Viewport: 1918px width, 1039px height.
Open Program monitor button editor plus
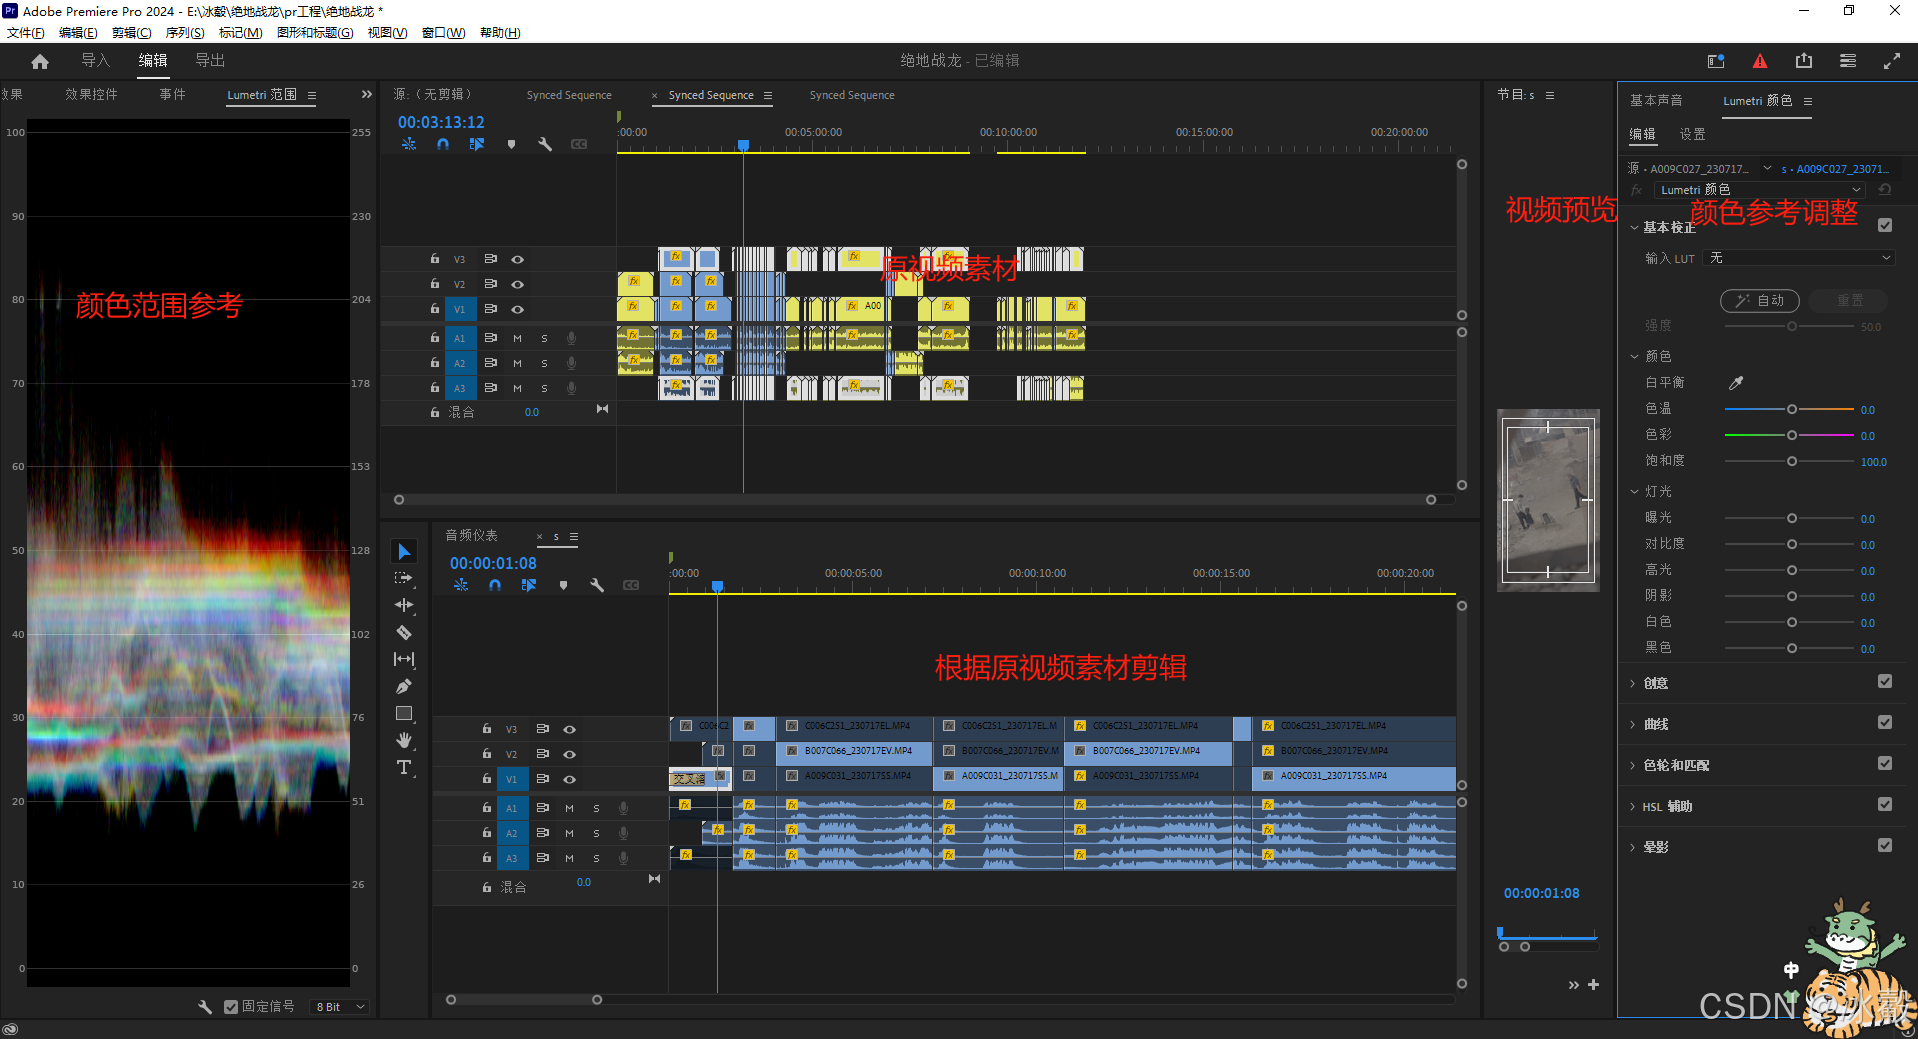point(1593,985)
